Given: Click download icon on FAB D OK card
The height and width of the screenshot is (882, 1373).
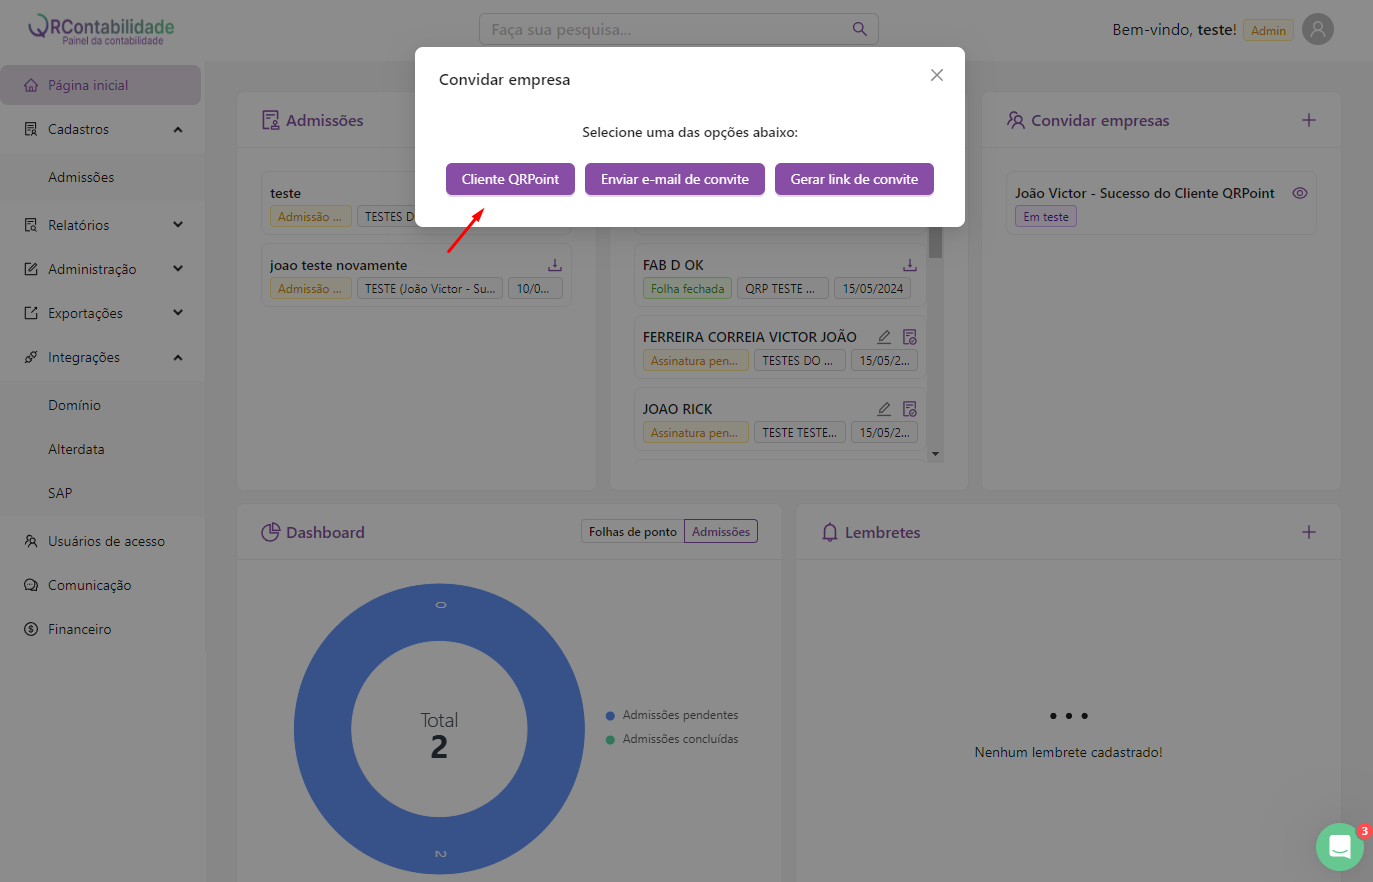Looking at the screenshot, I should point(909,265).
